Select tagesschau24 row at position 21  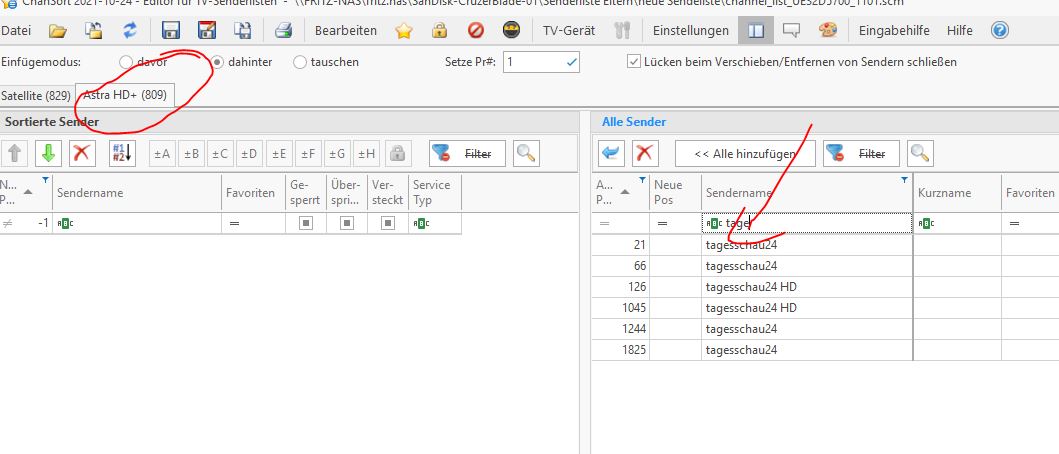pyautogui.click(x=825, y=245)
